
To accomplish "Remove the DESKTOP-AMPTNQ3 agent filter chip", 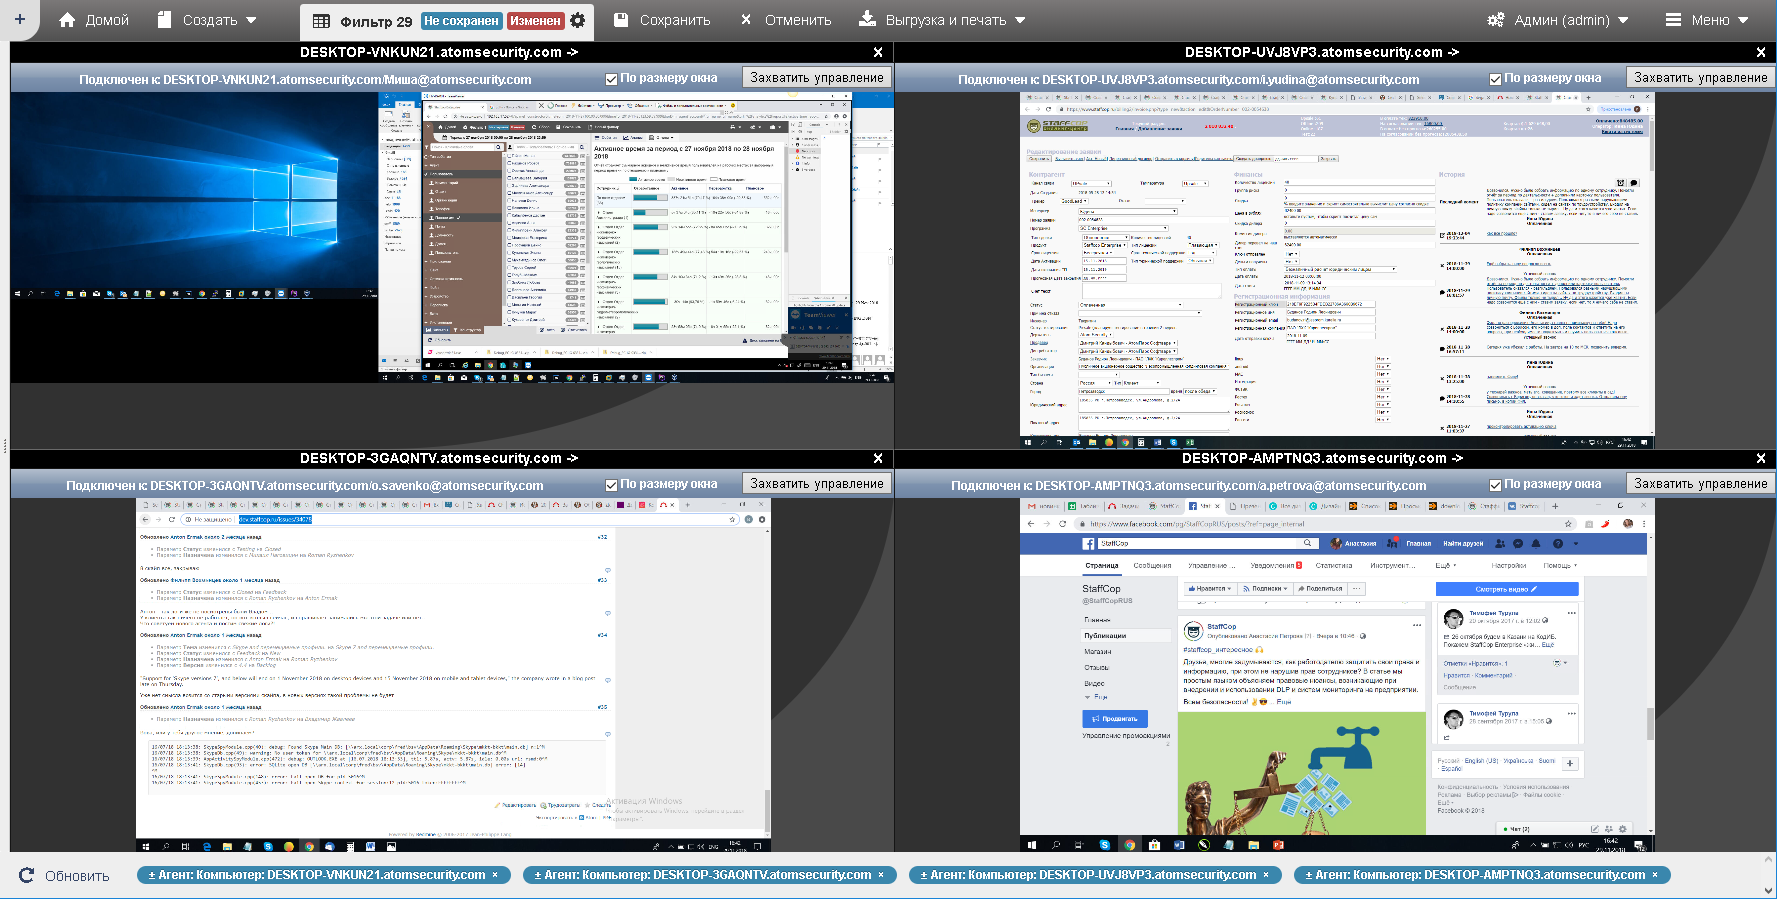I will click(x=1654, y=875).
